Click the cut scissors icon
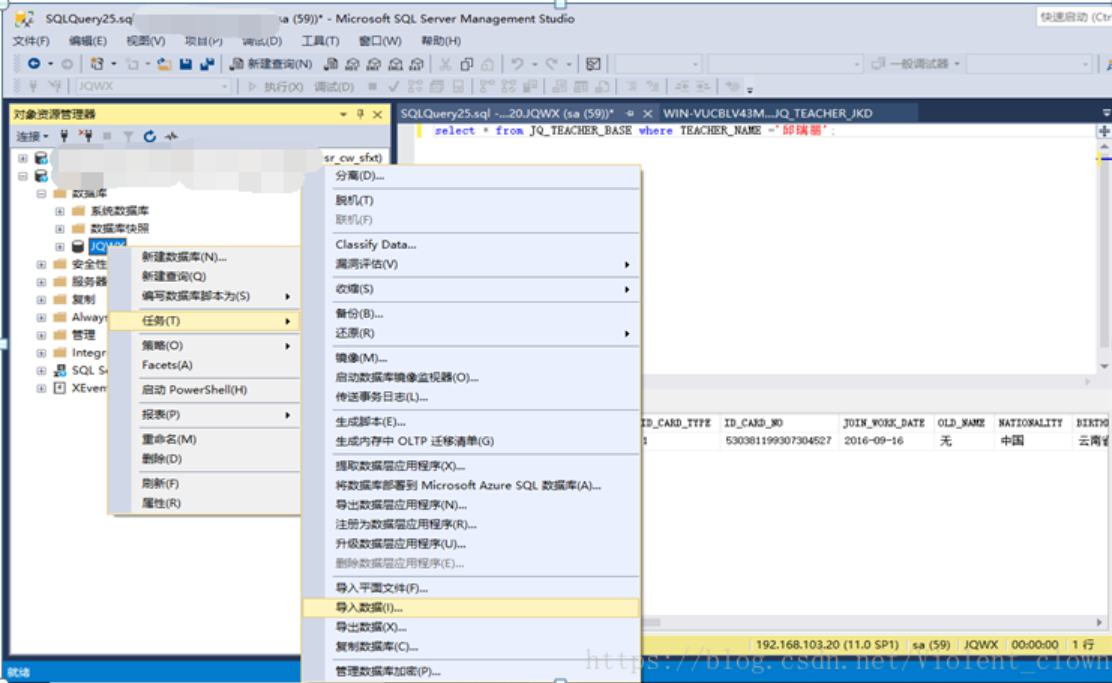 click(x=445, y=64)
